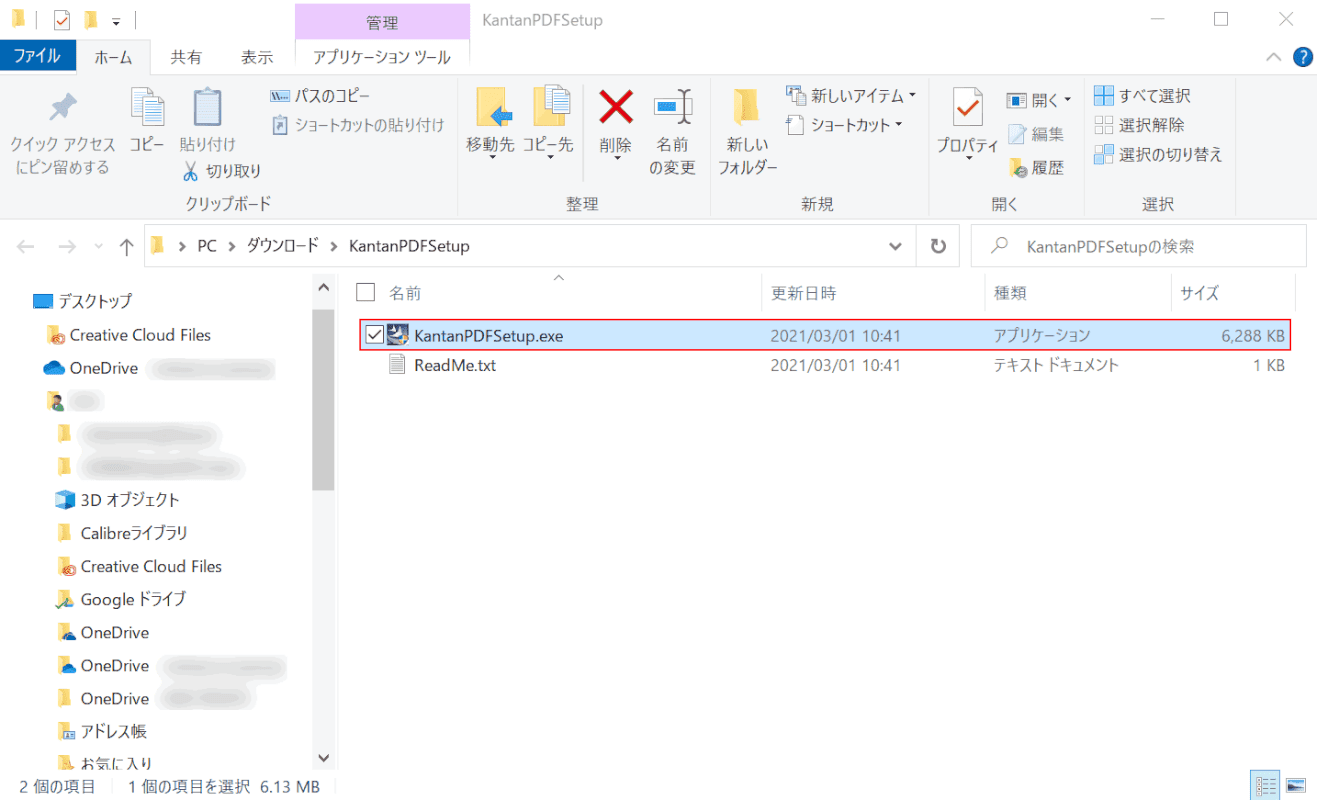Click the Cut (切り取り) scissors button

coord(222,171)
